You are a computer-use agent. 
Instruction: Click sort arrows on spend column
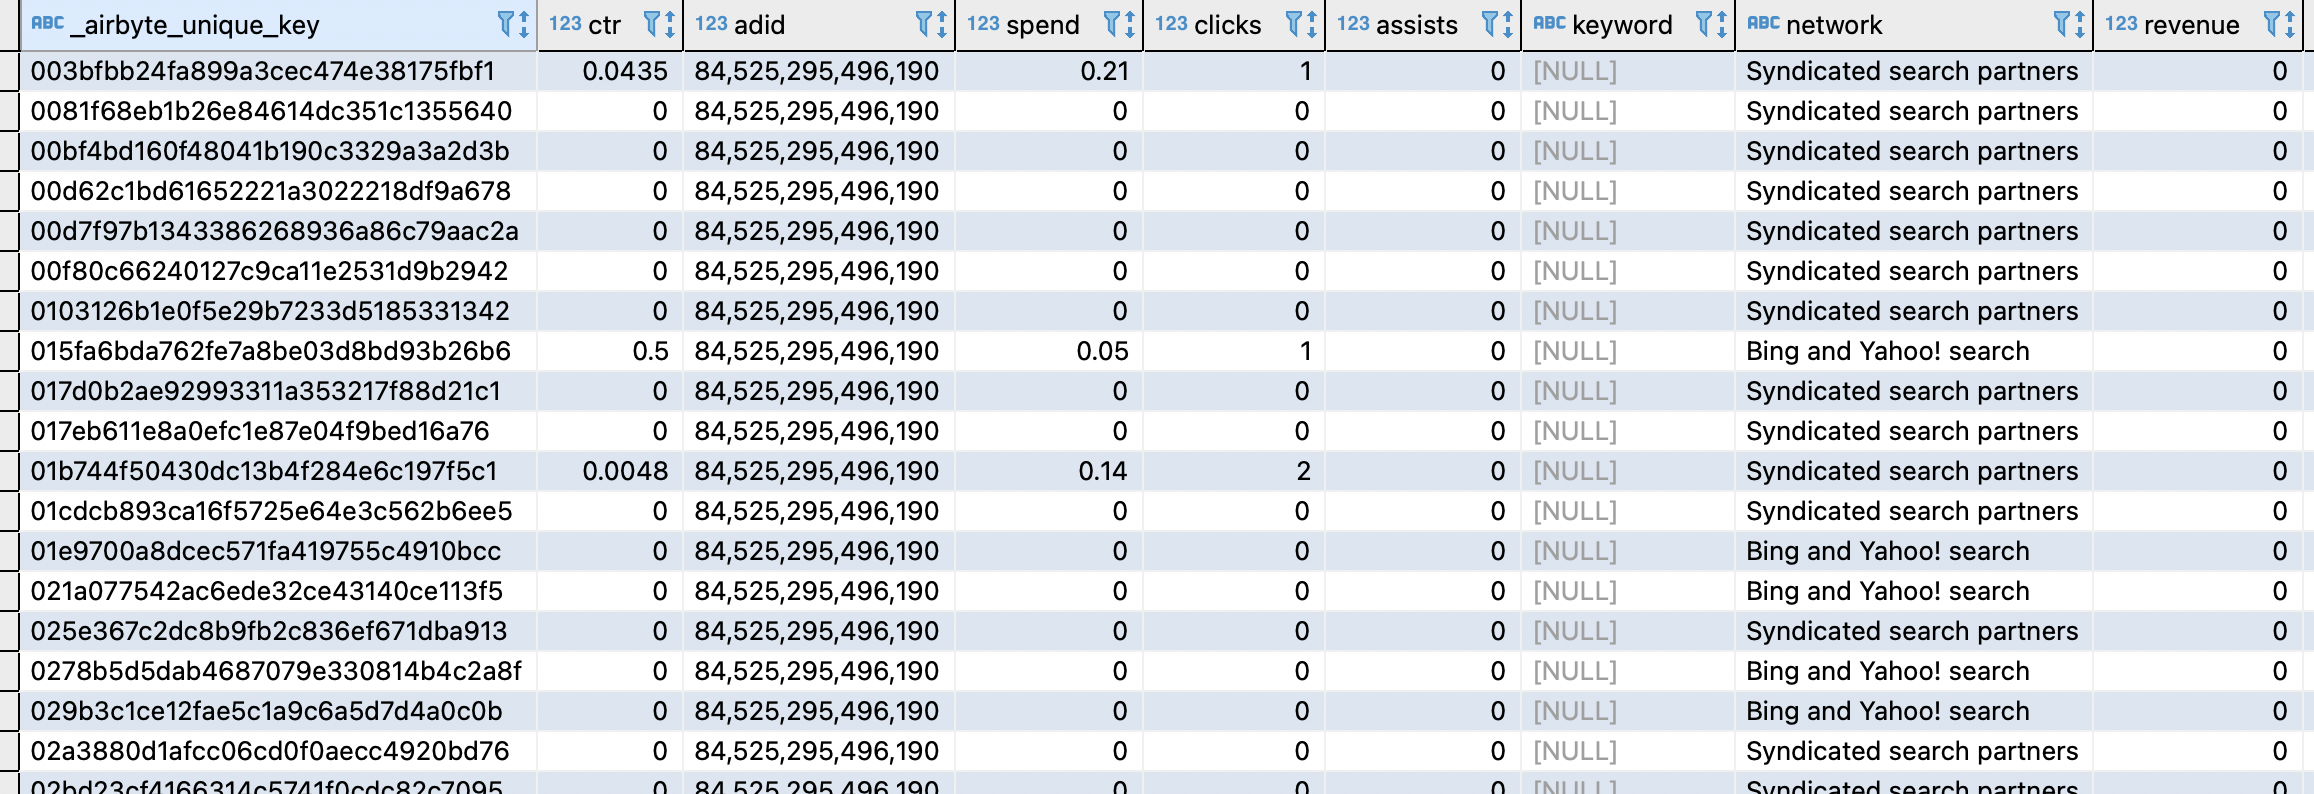(1128, 24)
